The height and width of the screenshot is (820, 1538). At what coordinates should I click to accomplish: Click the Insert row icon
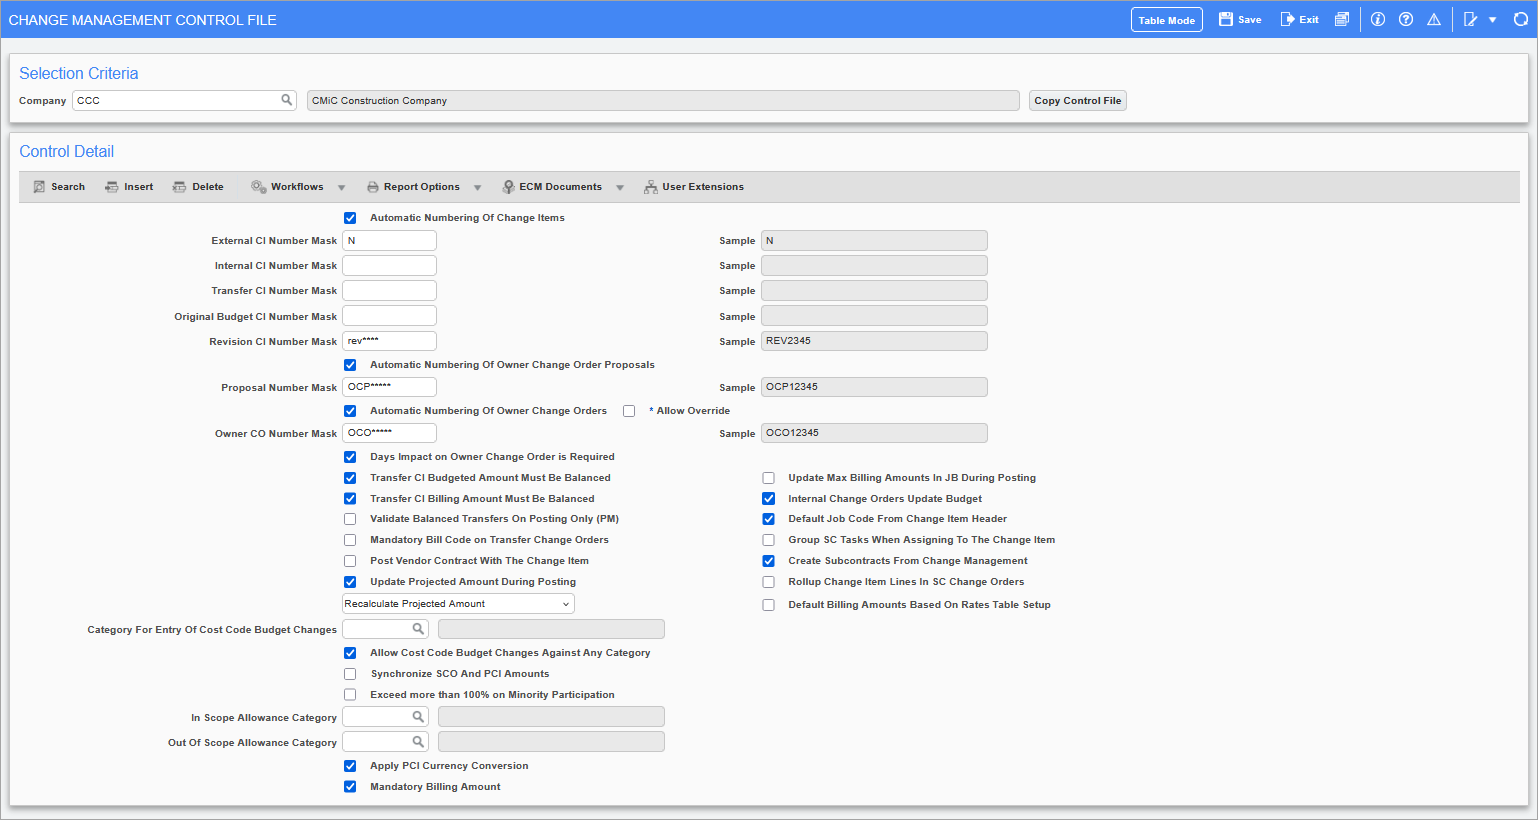click(x=112, y=187)
